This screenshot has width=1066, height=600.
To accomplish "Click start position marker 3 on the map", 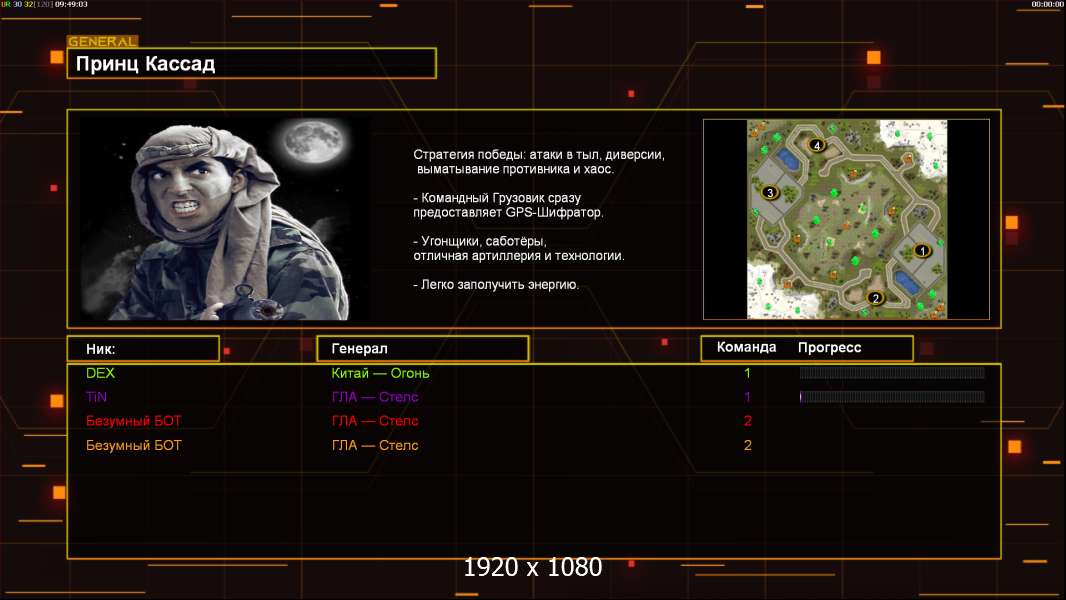I will [770, 192].
